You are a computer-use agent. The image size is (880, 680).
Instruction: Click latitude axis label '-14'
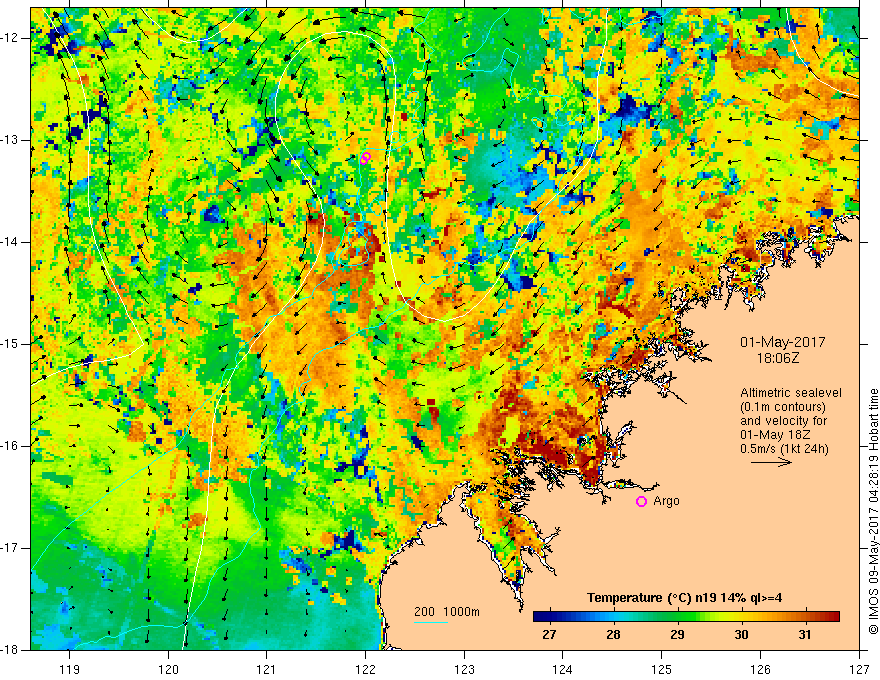pos(11,242)
